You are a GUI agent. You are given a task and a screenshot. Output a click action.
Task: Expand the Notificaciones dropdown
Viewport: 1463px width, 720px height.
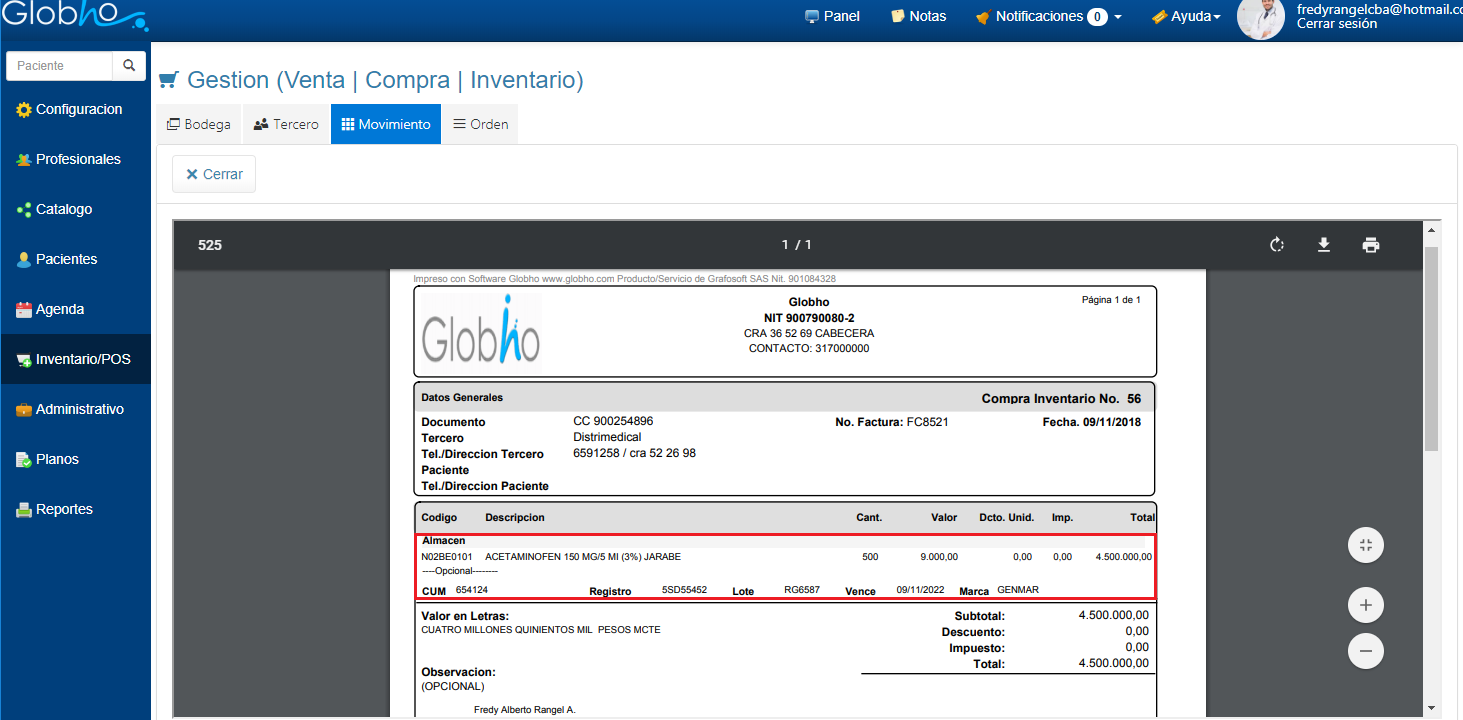1048,16
